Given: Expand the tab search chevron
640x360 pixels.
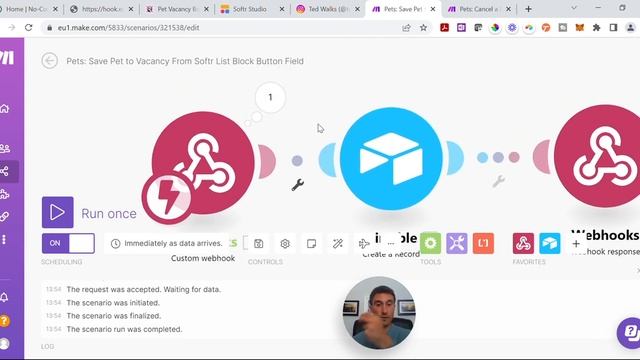Looking at the screenshot, I should click(x=574, y=8).
